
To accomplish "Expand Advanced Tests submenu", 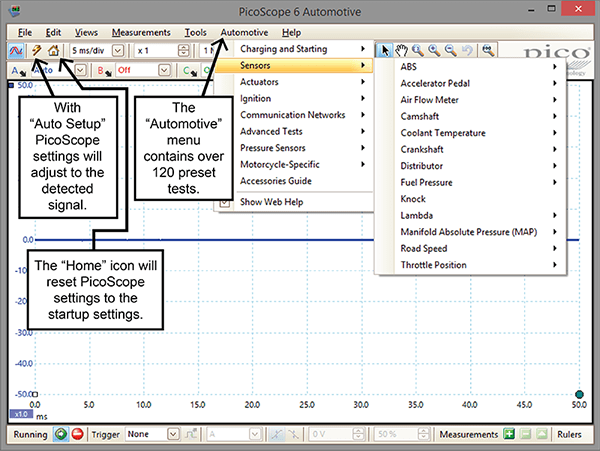I will click(293, 131).
